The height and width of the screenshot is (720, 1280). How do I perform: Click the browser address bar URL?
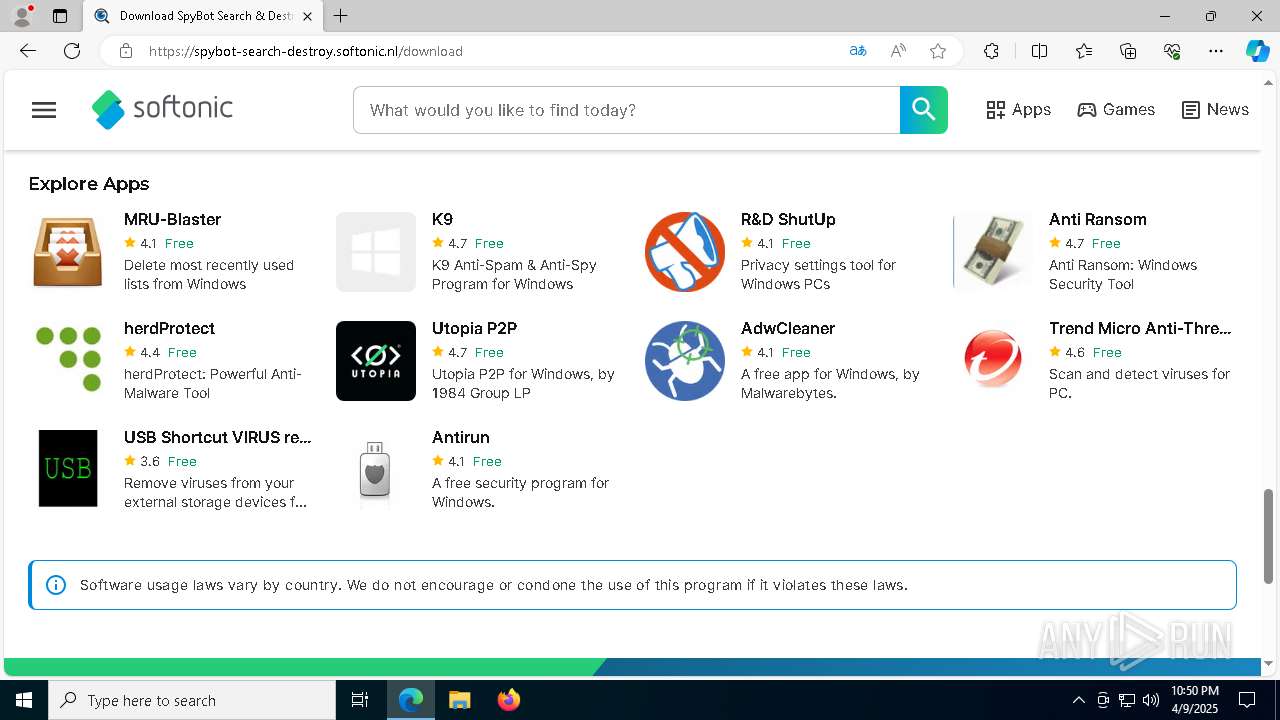point(305,51)
